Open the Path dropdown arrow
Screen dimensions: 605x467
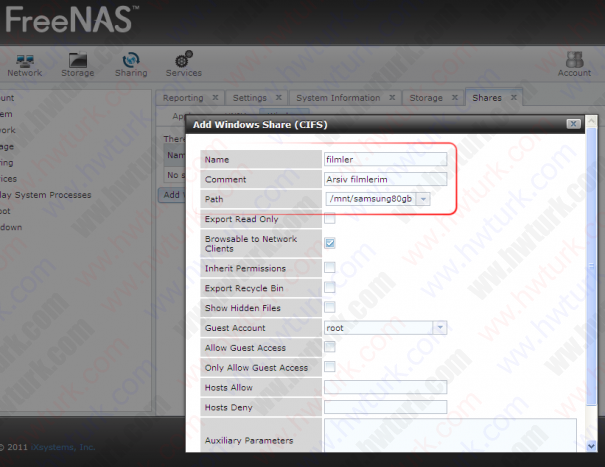pyautogui.click(x=423, y=199)
